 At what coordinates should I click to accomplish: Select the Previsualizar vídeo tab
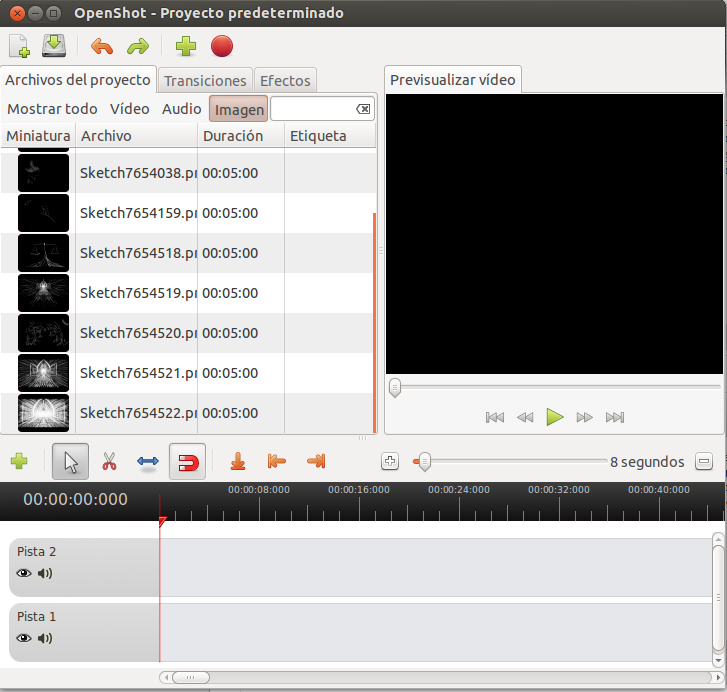click(453, 80)
